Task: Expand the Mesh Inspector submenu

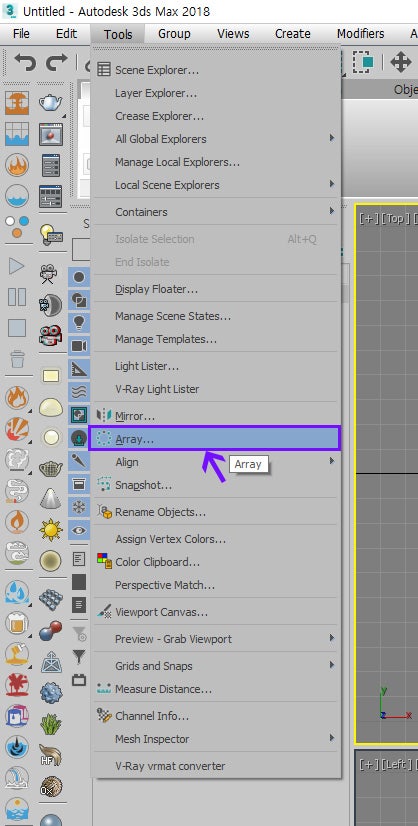Action: tap(216, 739)
